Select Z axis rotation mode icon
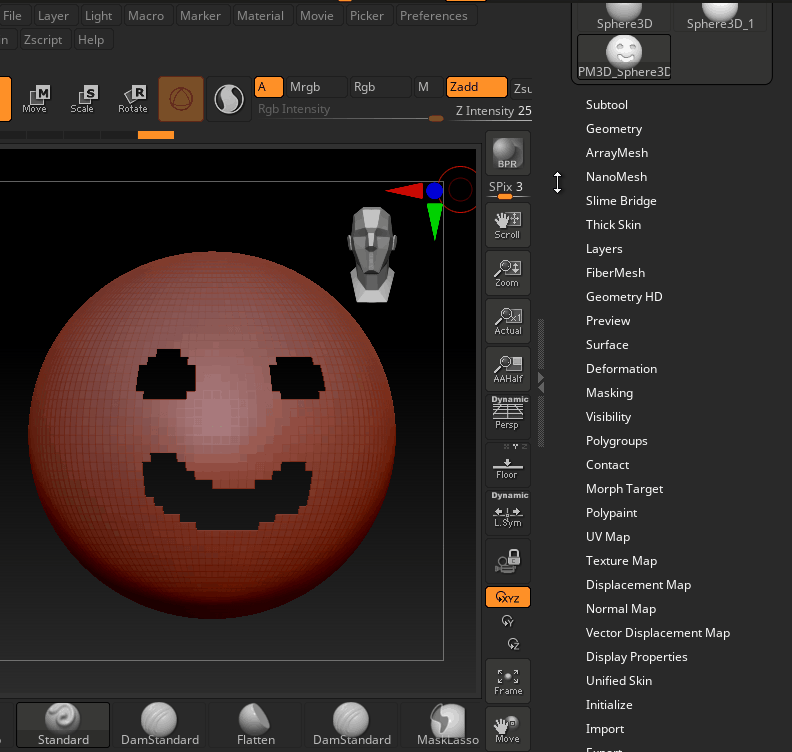The image size is (792, 752). point(513,644)
